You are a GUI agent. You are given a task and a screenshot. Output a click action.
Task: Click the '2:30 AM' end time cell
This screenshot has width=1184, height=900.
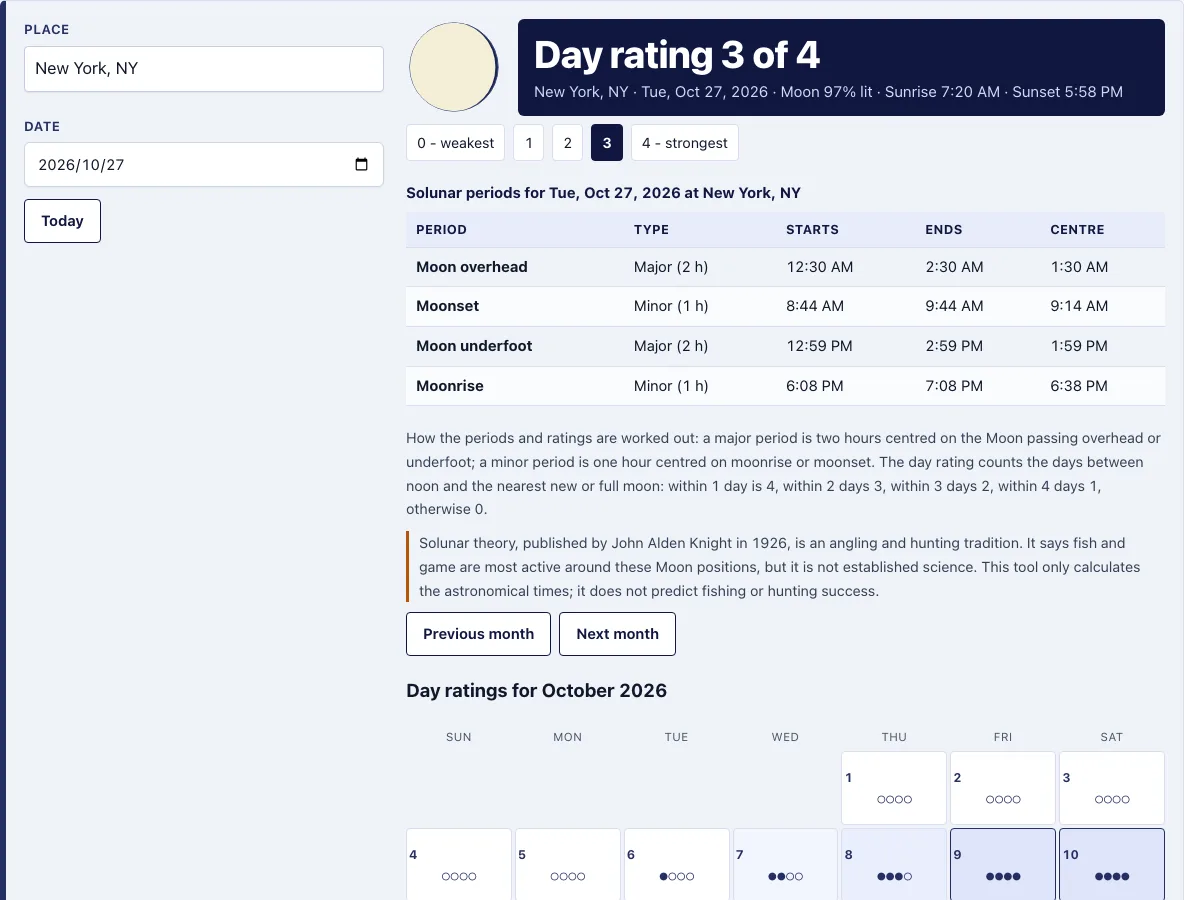pyautogui.click(x=954, y=267)
